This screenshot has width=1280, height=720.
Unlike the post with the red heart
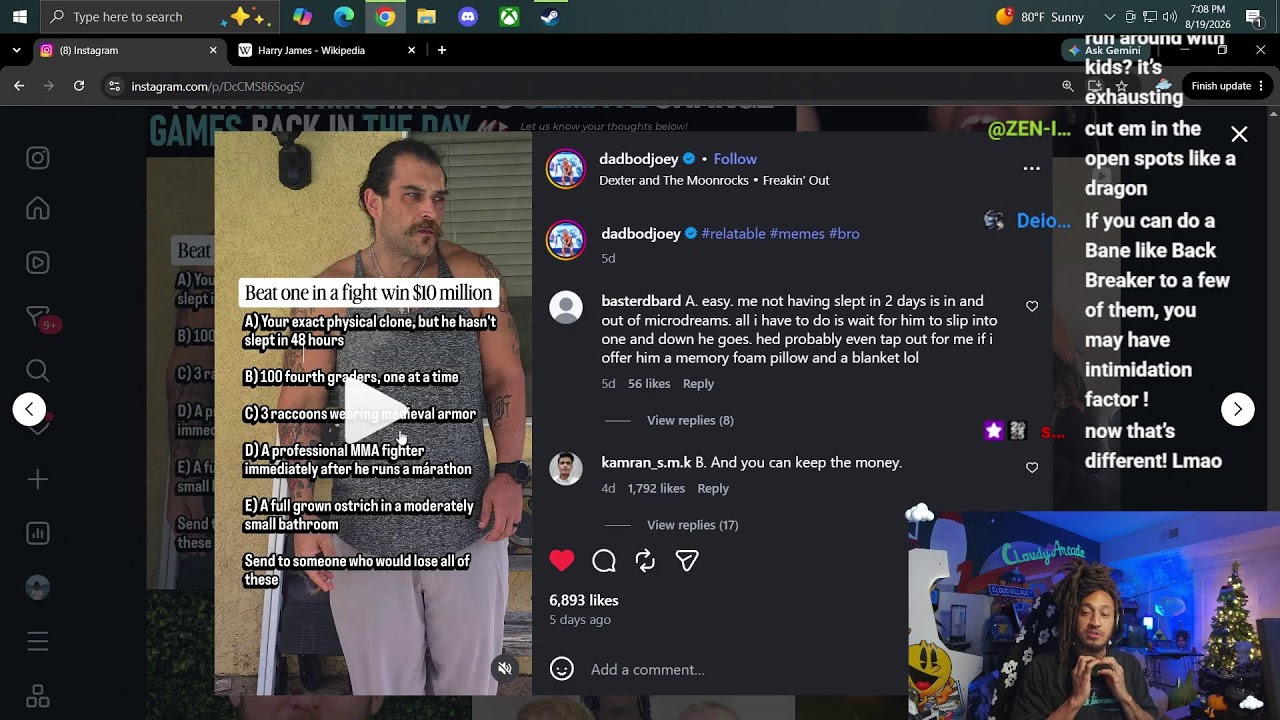[x=562, y=561]
